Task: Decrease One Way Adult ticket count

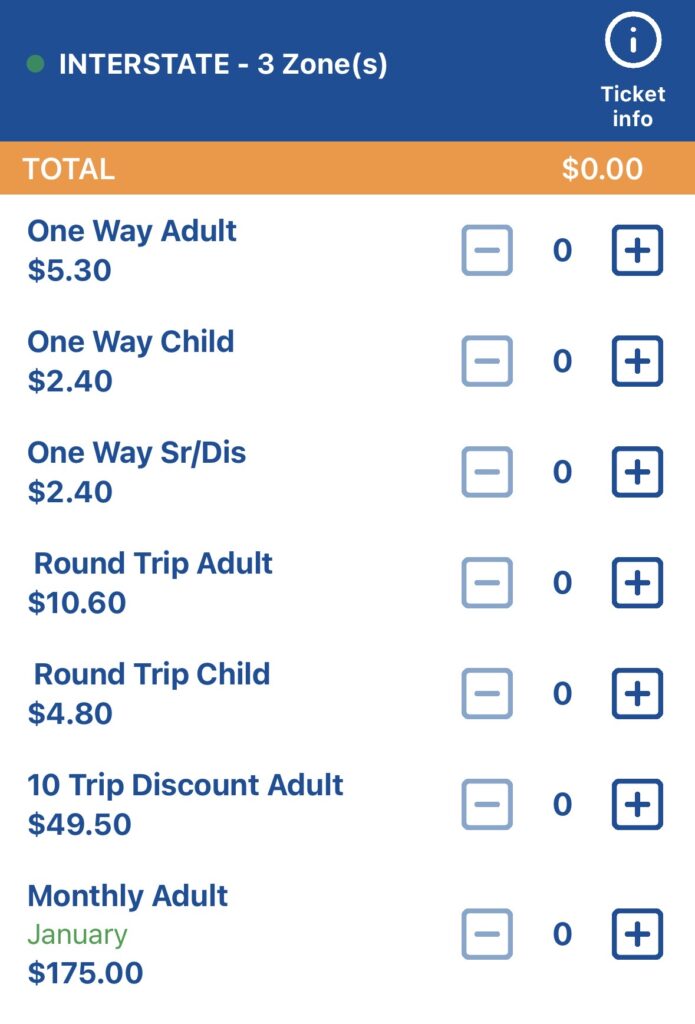Action: [487, 250]
